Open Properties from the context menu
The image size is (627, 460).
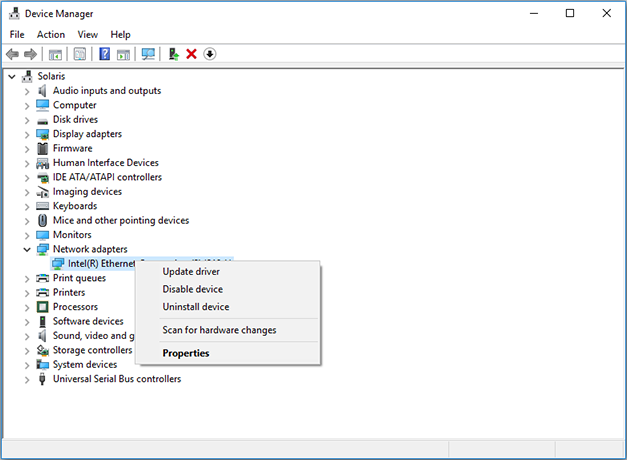186,353
